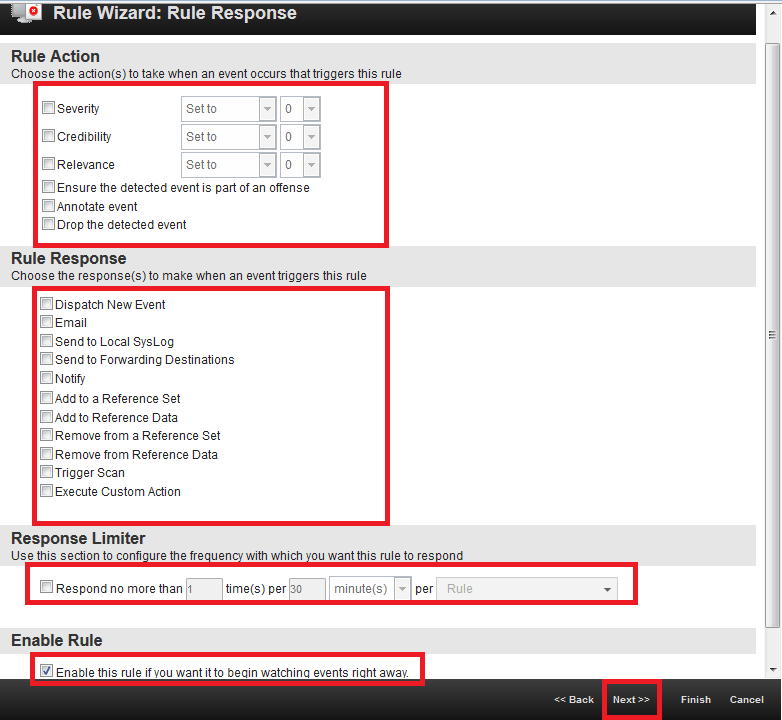Click the vertical scrollbar on the right
Viewport: 782px width, 720px height.
(772, 335)
